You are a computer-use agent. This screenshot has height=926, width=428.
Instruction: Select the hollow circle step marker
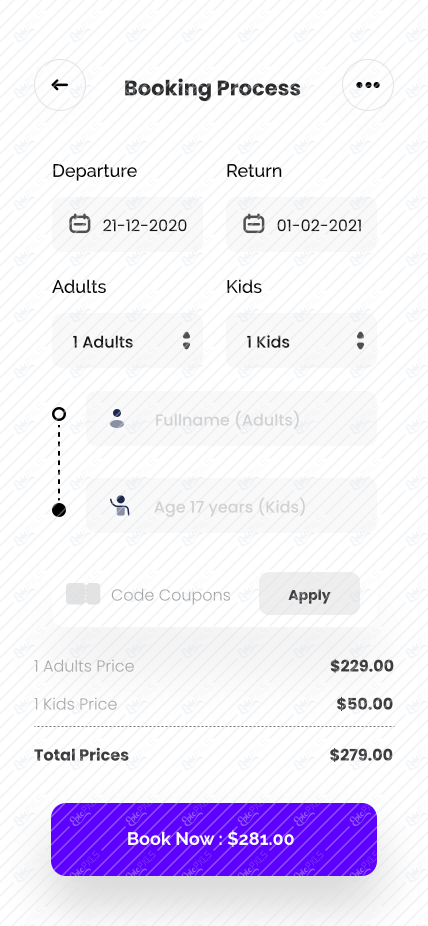(x=58, y=414)
